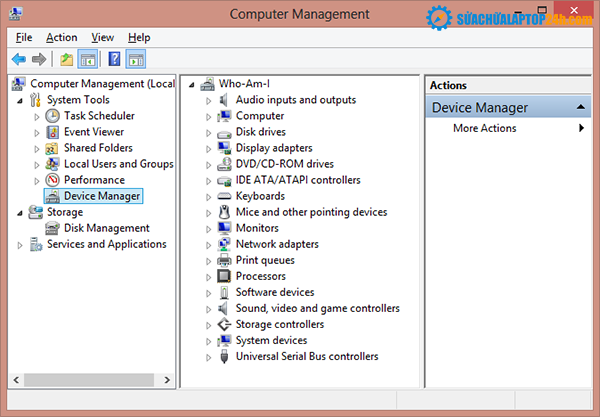Select the Performance icon in the tree
The height and width of the screenshot is (417, 600).
pyautogui.click(x=53, y=180)
